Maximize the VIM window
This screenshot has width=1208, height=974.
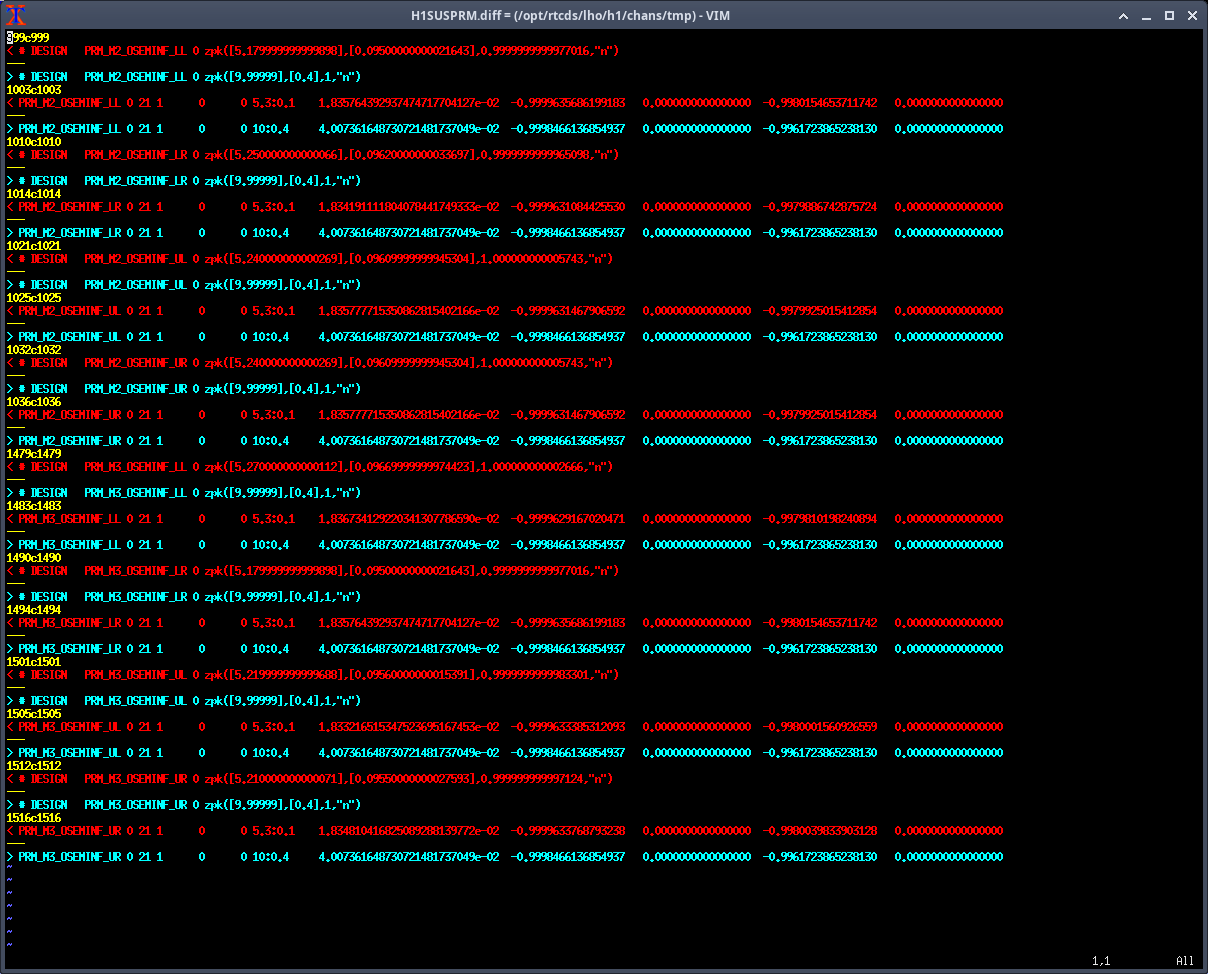point(1169,15)
